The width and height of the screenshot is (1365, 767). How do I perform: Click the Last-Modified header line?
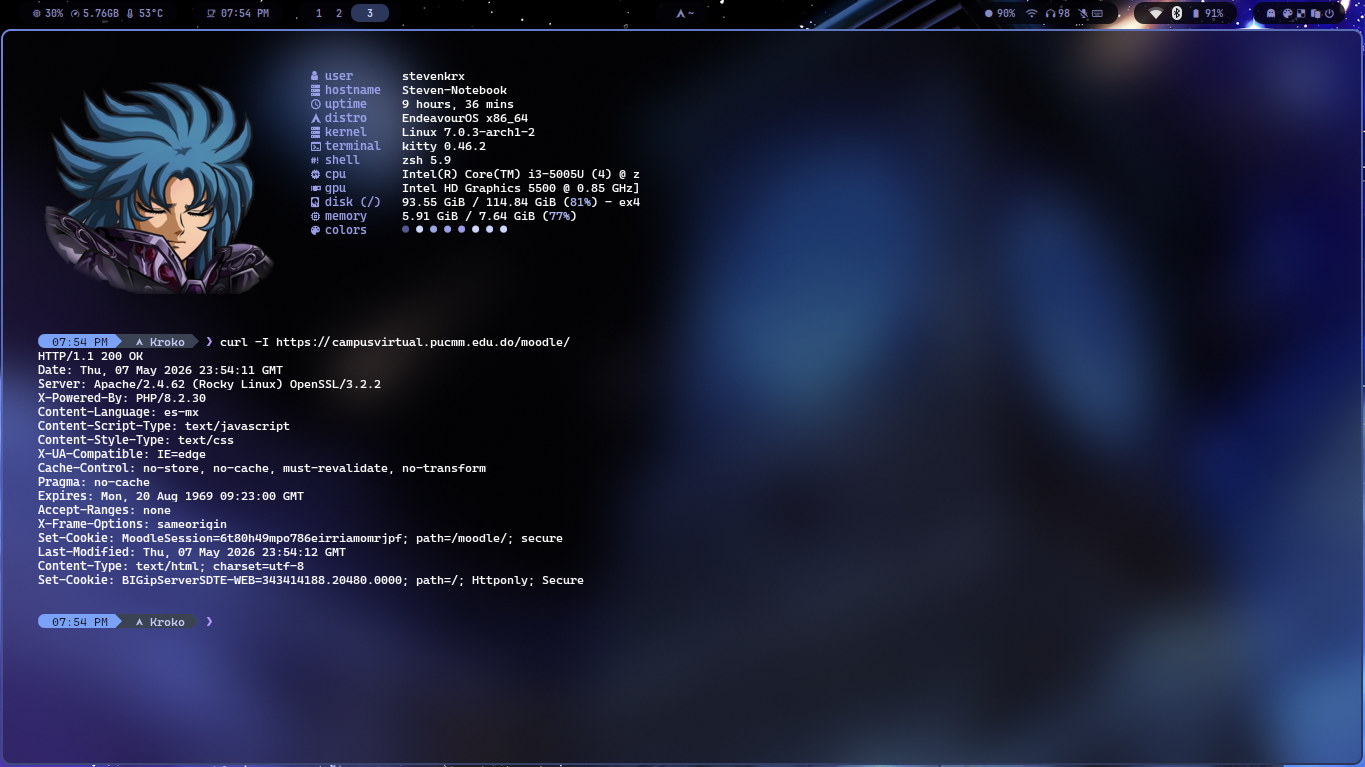pos(192,552)
